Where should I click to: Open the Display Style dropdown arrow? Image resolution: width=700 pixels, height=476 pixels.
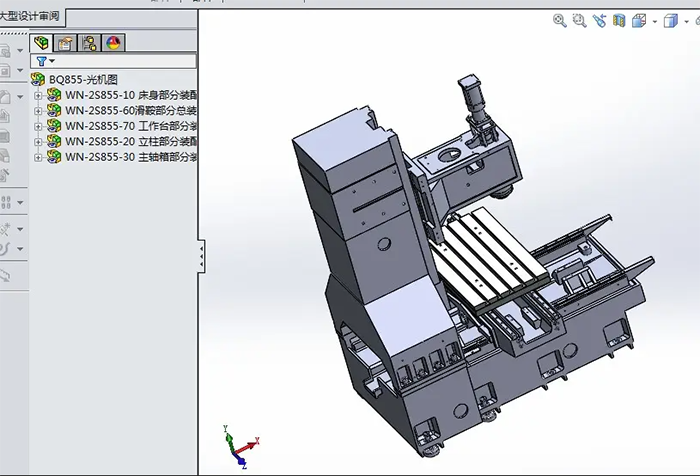[685, 21]
